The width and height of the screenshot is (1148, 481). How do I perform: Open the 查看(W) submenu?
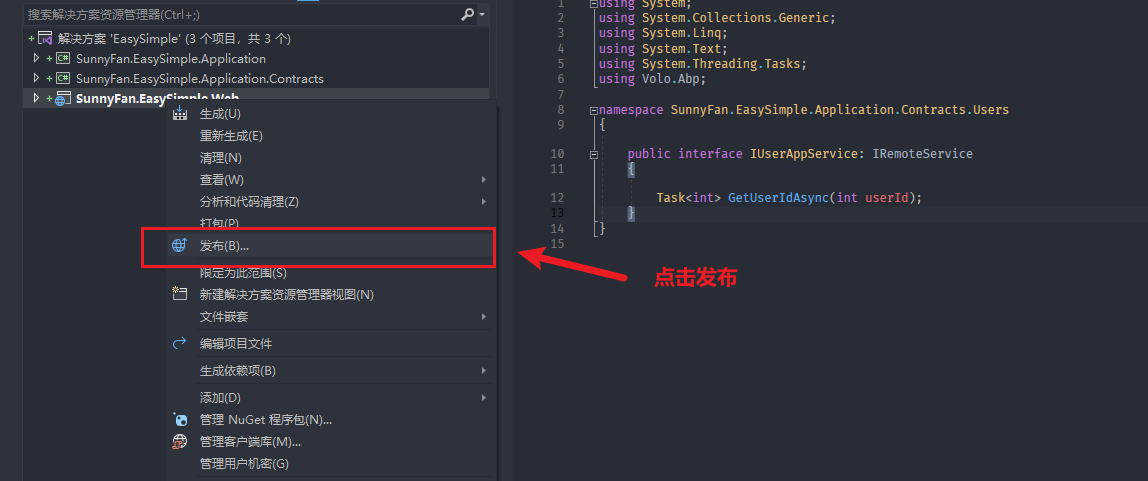coord(331,179)
